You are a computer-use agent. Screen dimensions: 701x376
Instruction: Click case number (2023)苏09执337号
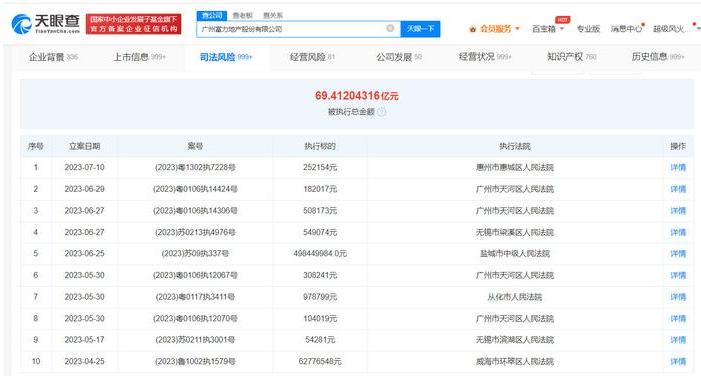195,253
